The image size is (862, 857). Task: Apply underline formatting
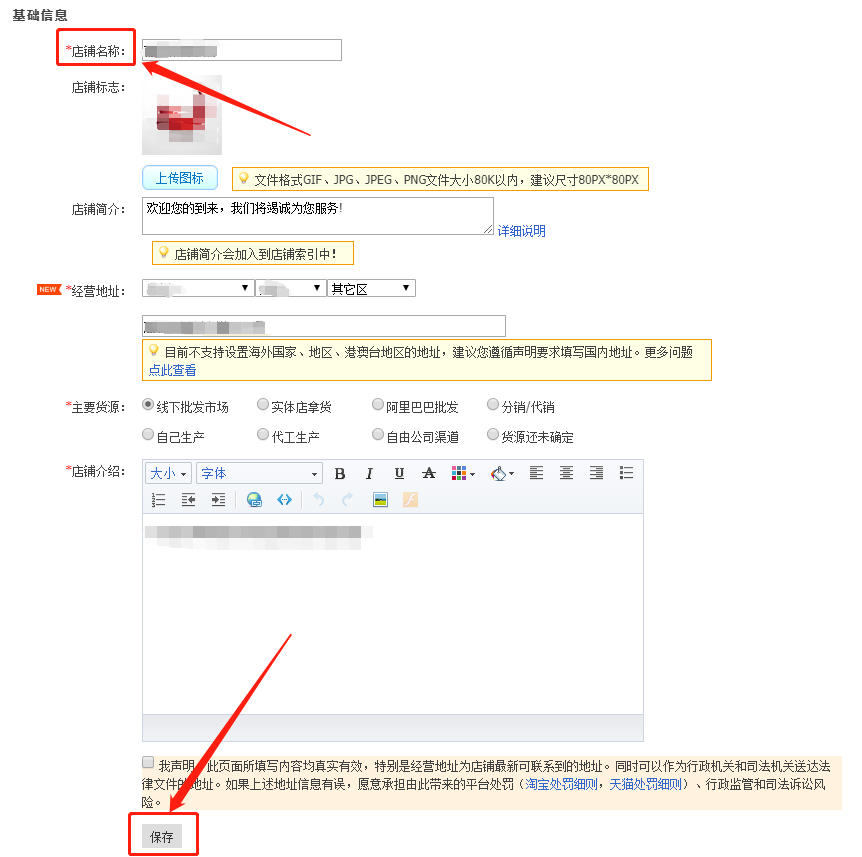click(x=398, y=474)
